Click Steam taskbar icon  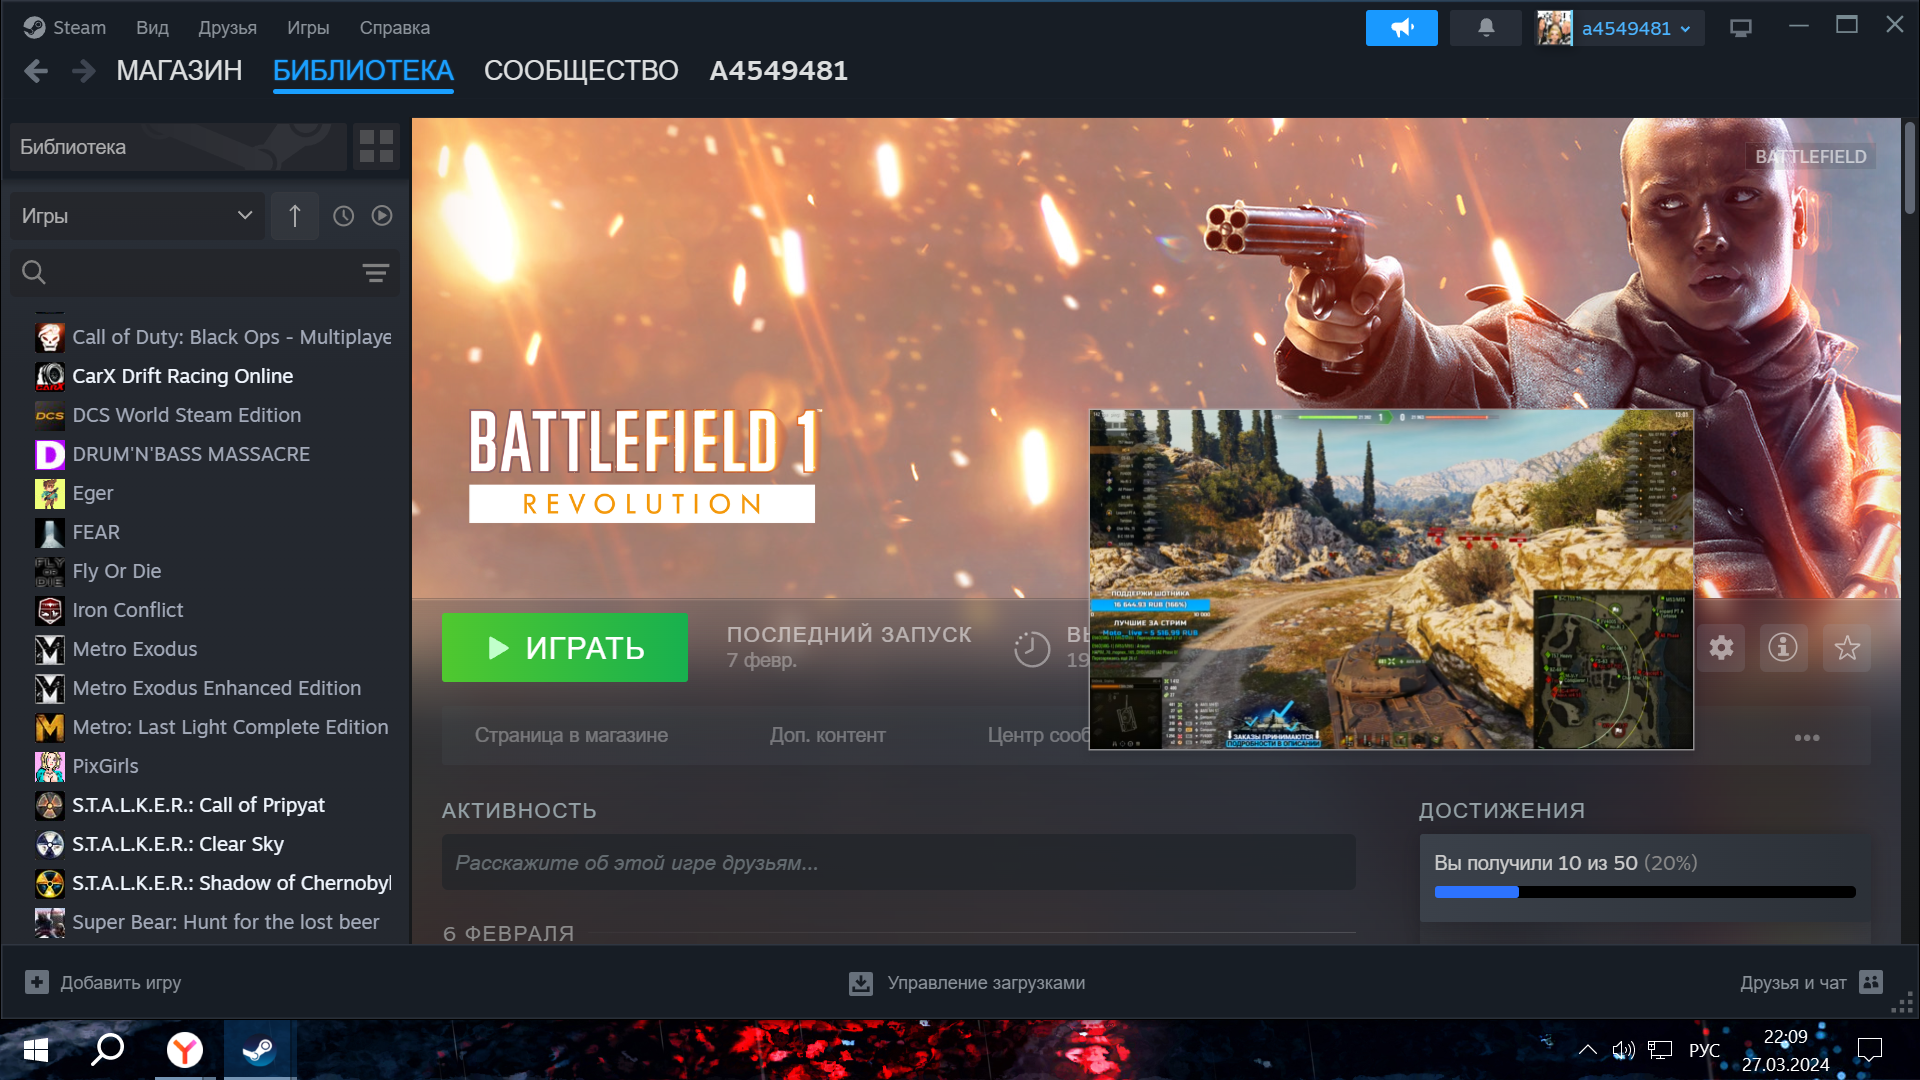pos(259,1050)
